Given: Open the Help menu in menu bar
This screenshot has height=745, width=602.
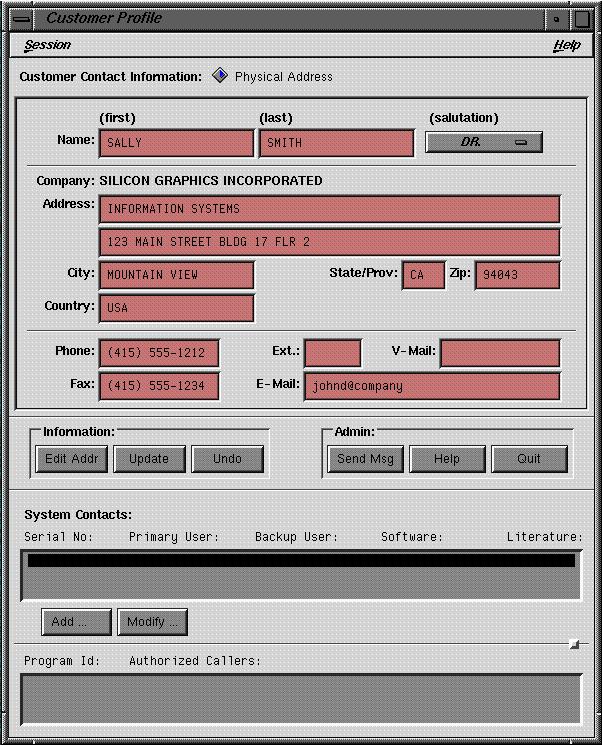Looking at the screenshot, I should (x=566, y=45).
